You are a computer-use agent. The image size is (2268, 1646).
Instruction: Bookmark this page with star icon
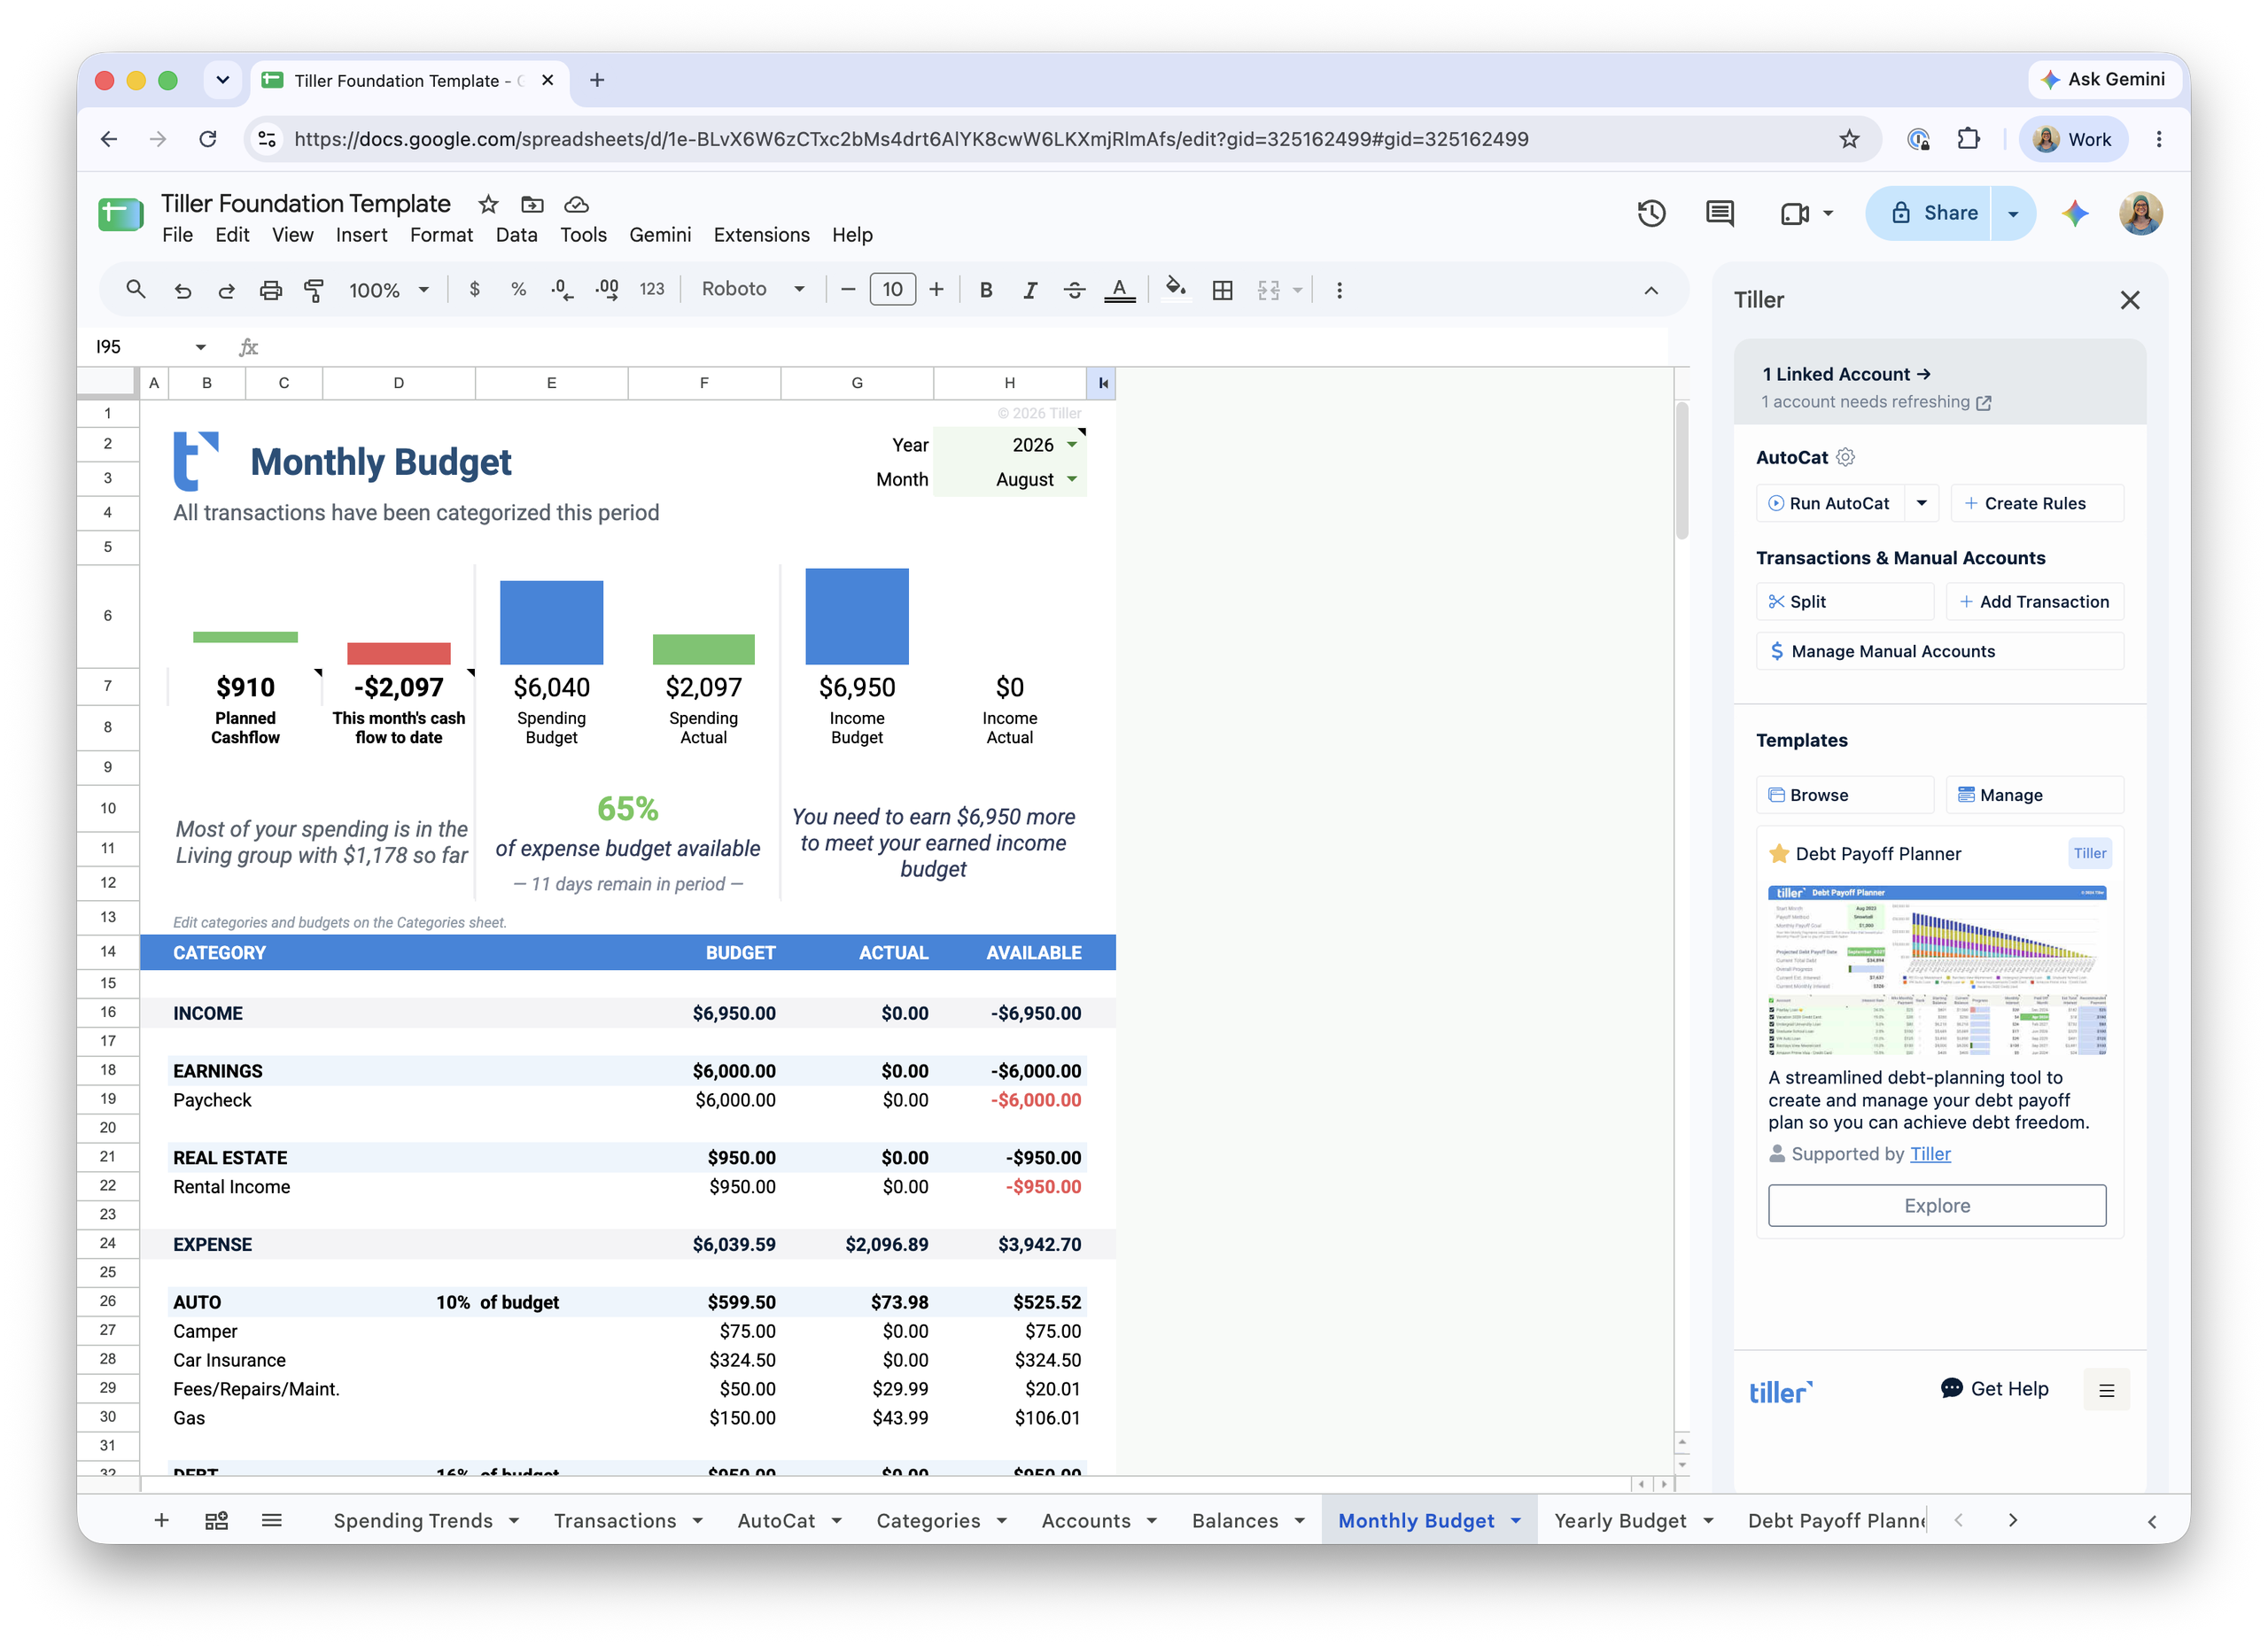coord(1849,139)
